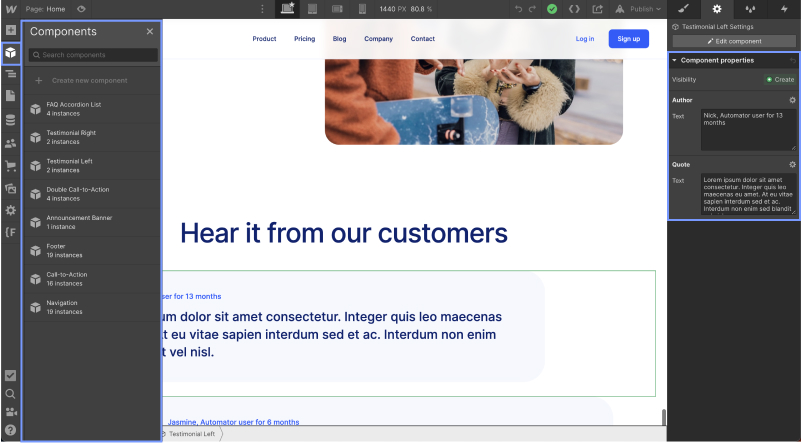The image size is (801, 443).
Task: Click the canvas zoom 80.8 % value
Action: (421, 9)
